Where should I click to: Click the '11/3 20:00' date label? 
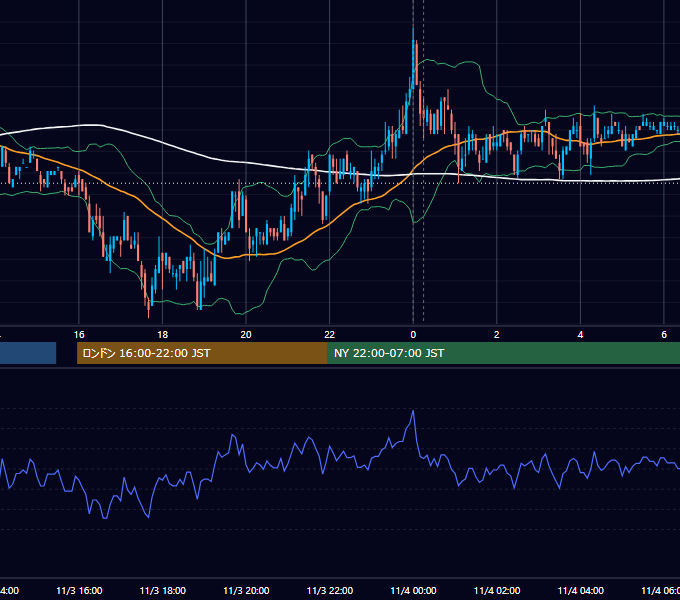[x=246, y=591]
